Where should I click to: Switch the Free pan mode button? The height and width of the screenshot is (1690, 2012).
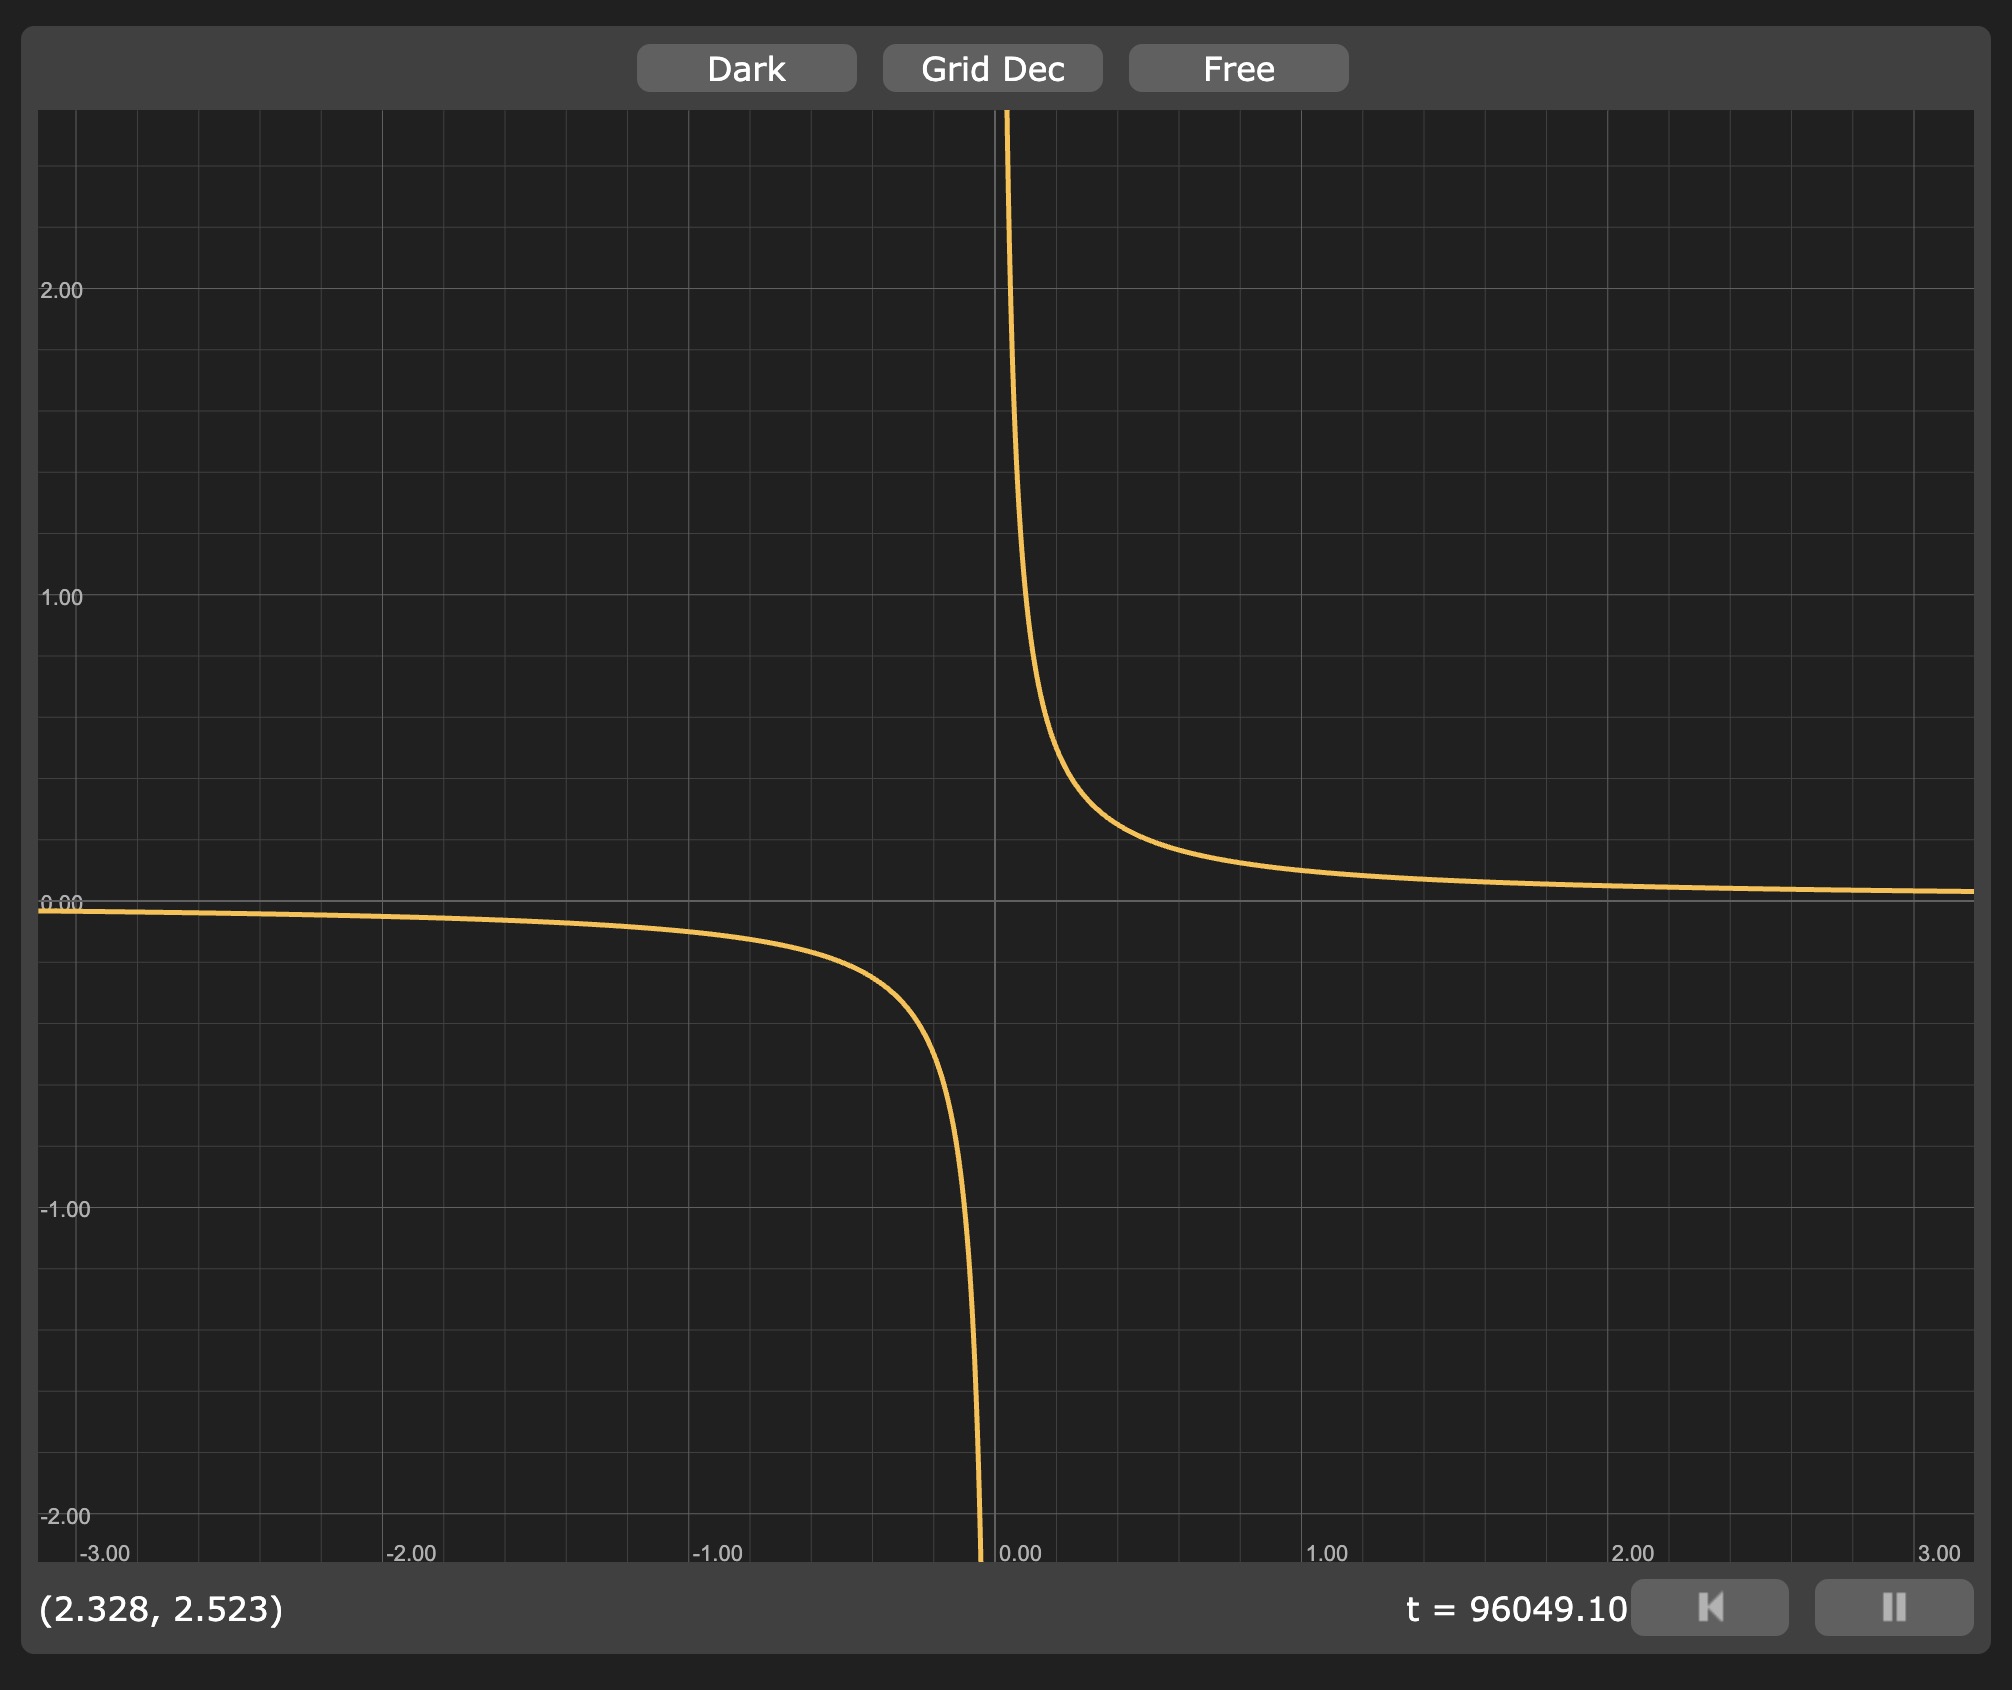(x=1238, y=68)
